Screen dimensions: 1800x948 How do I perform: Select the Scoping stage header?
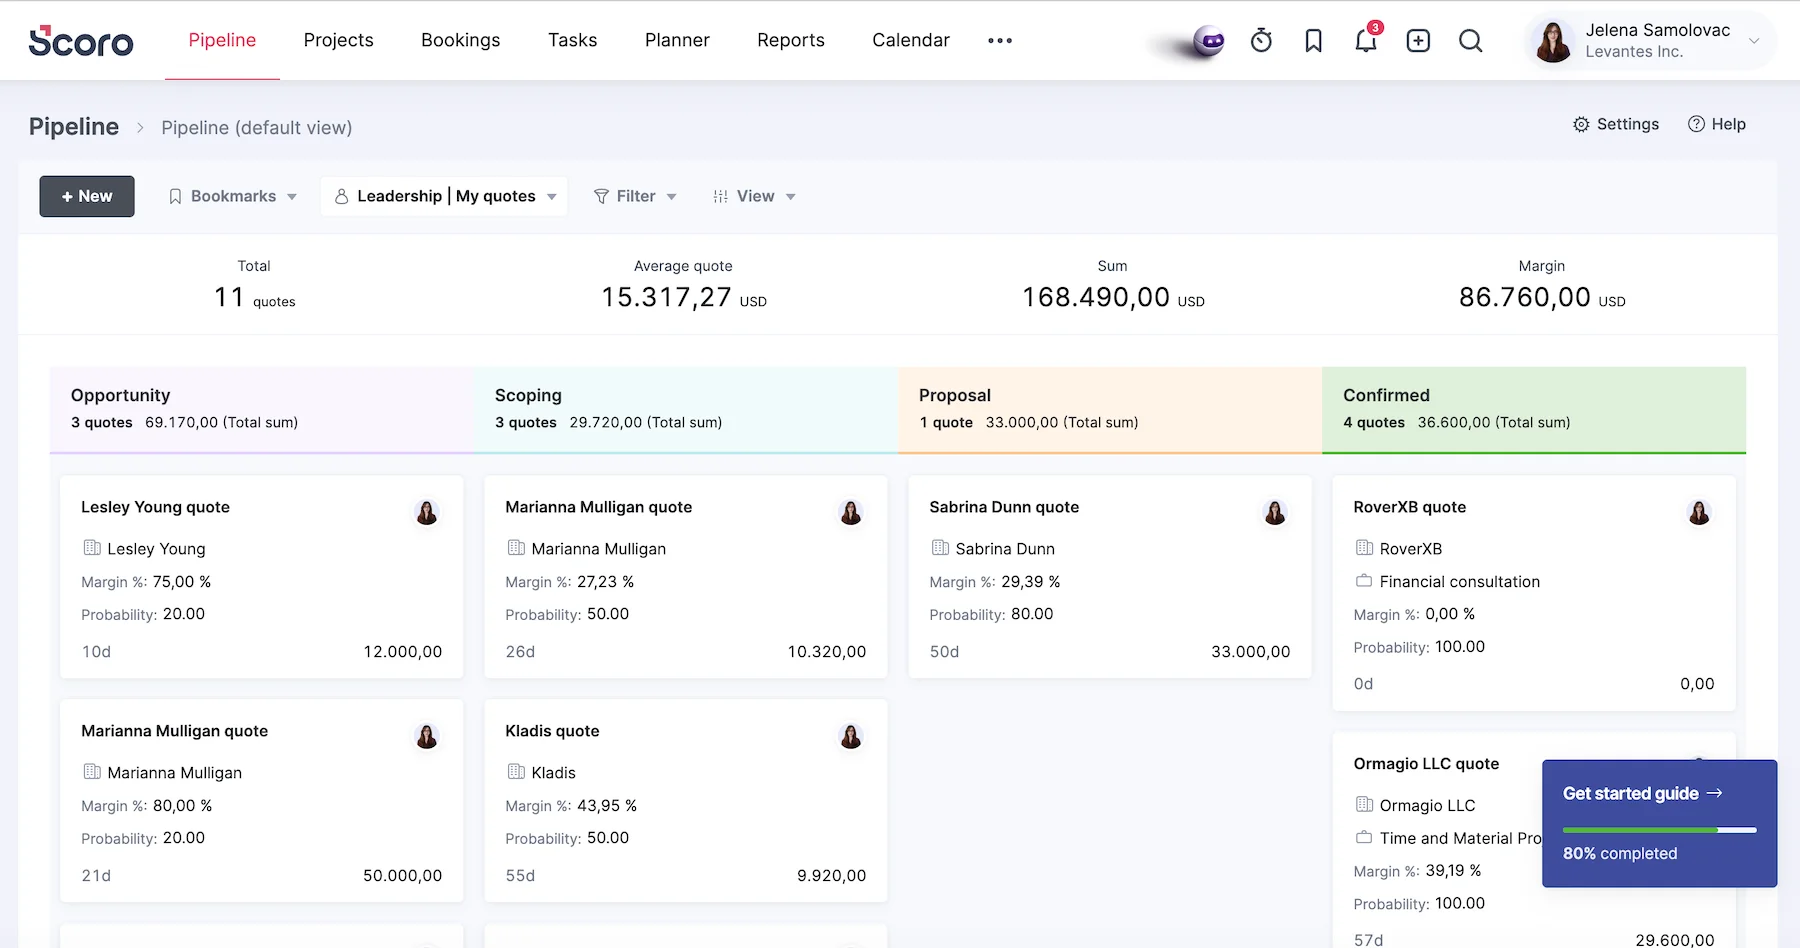tap(686, 410)
